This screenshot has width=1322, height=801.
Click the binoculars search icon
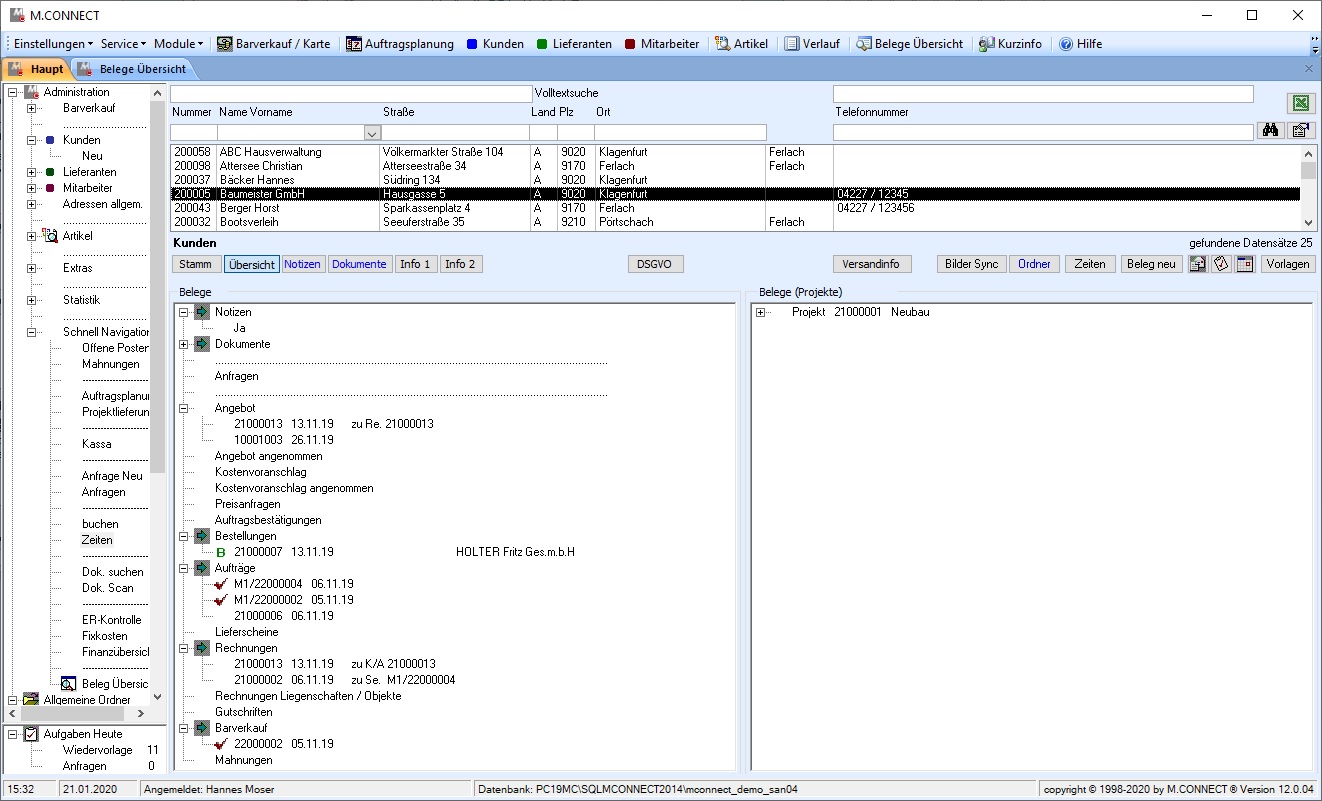click(1271, 131)
